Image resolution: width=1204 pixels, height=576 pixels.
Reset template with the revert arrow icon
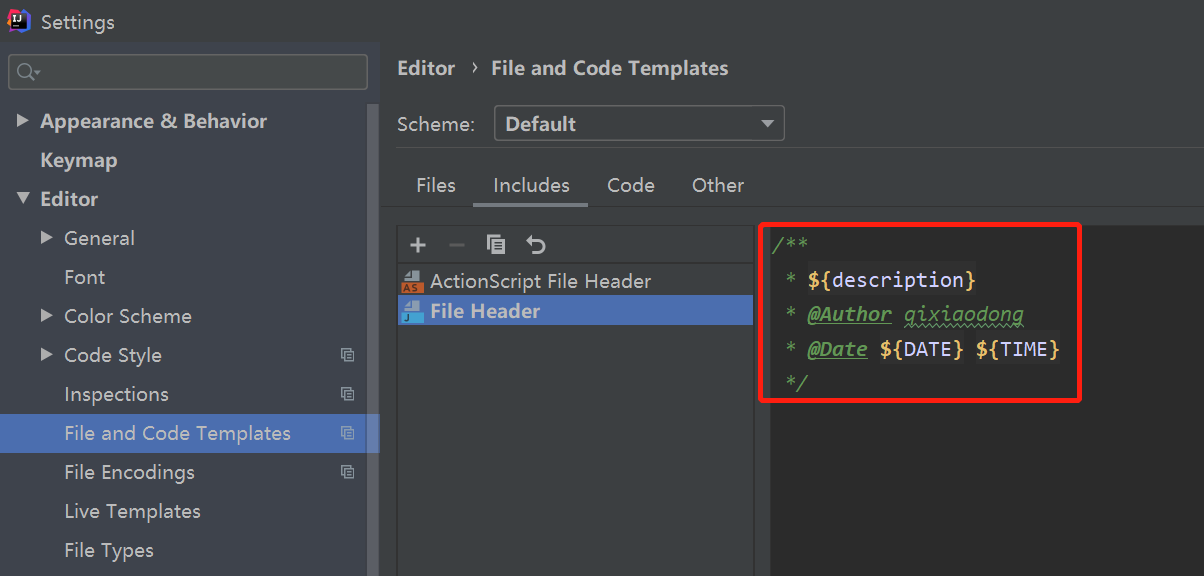536,245
